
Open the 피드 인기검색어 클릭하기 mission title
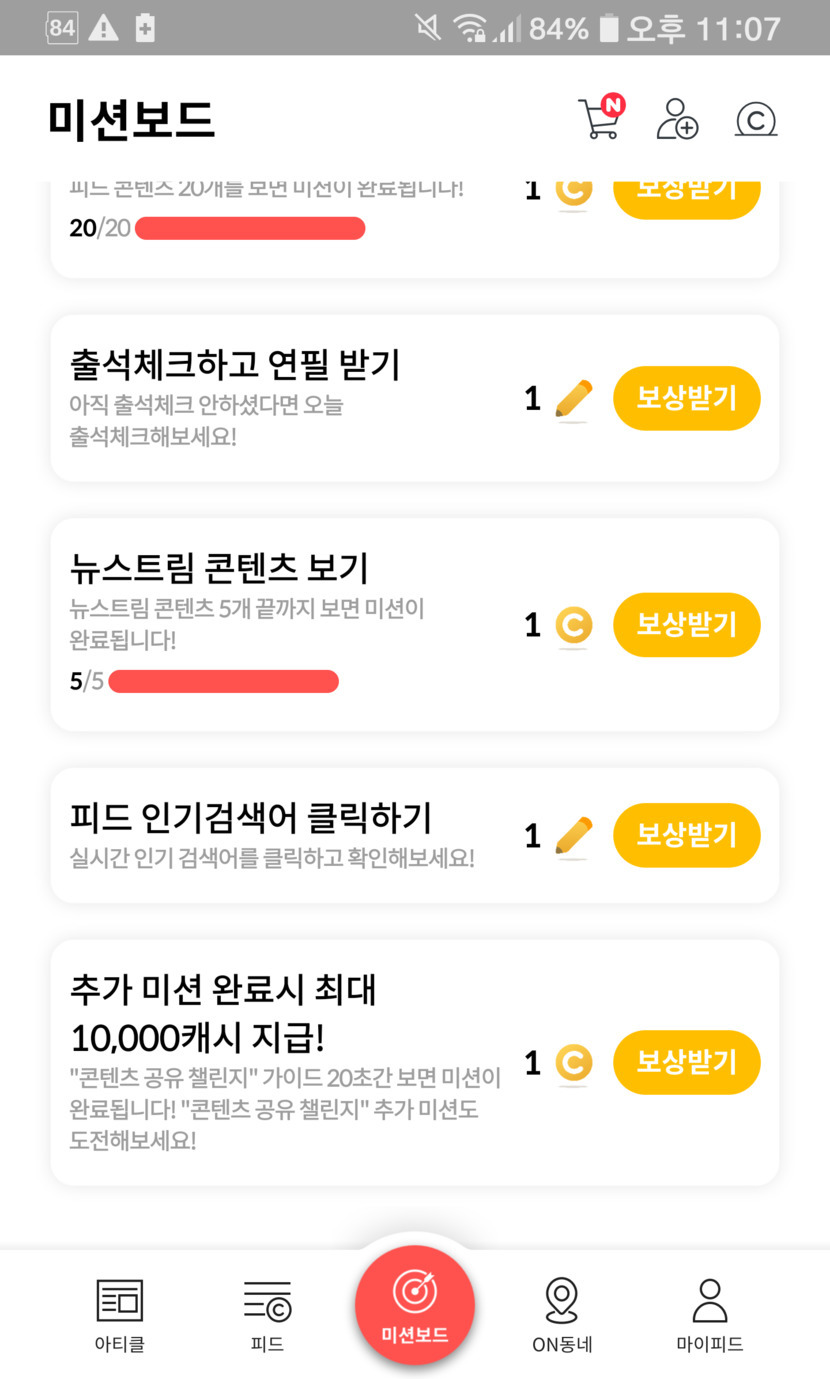click(251, 817)
